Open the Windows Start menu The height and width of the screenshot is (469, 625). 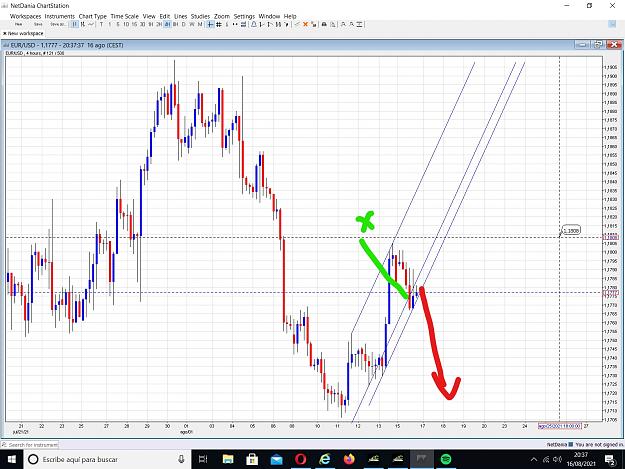click(12, 459)
